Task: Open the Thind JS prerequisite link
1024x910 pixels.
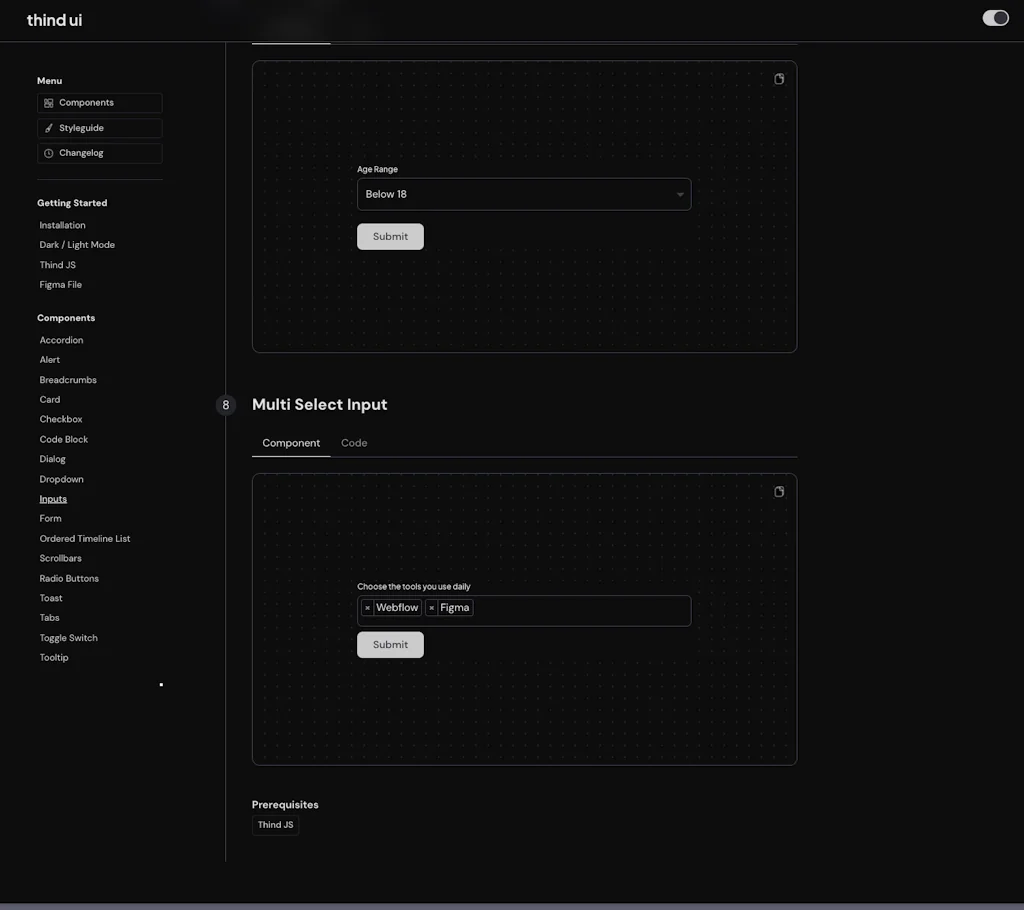Action: coord(275,824)
